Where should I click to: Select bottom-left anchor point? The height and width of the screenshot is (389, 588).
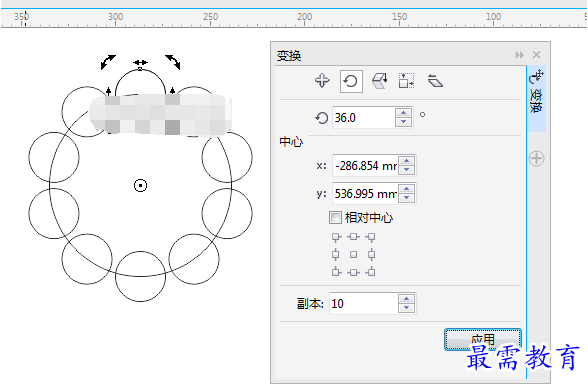[x=336, y=272]
